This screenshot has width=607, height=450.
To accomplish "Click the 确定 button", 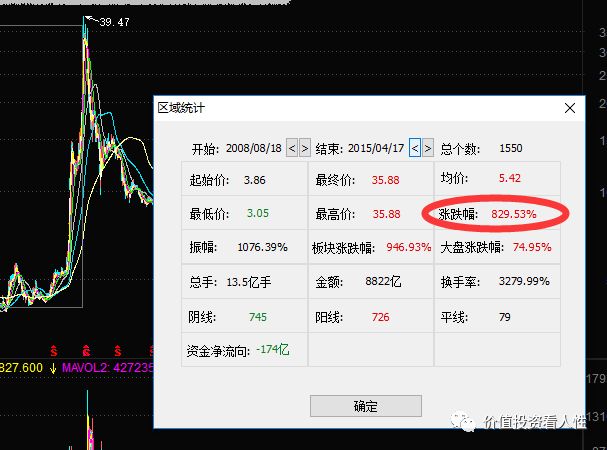I will [x=365, y=406].
